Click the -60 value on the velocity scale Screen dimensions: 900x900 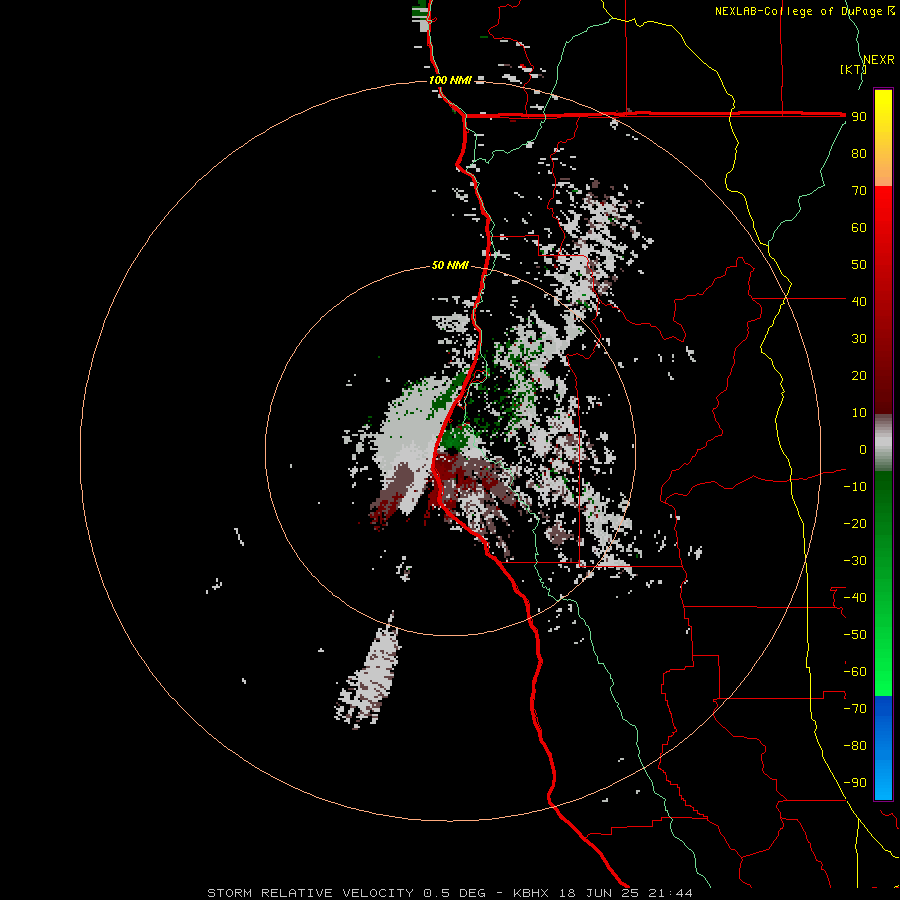coord(855,672)
